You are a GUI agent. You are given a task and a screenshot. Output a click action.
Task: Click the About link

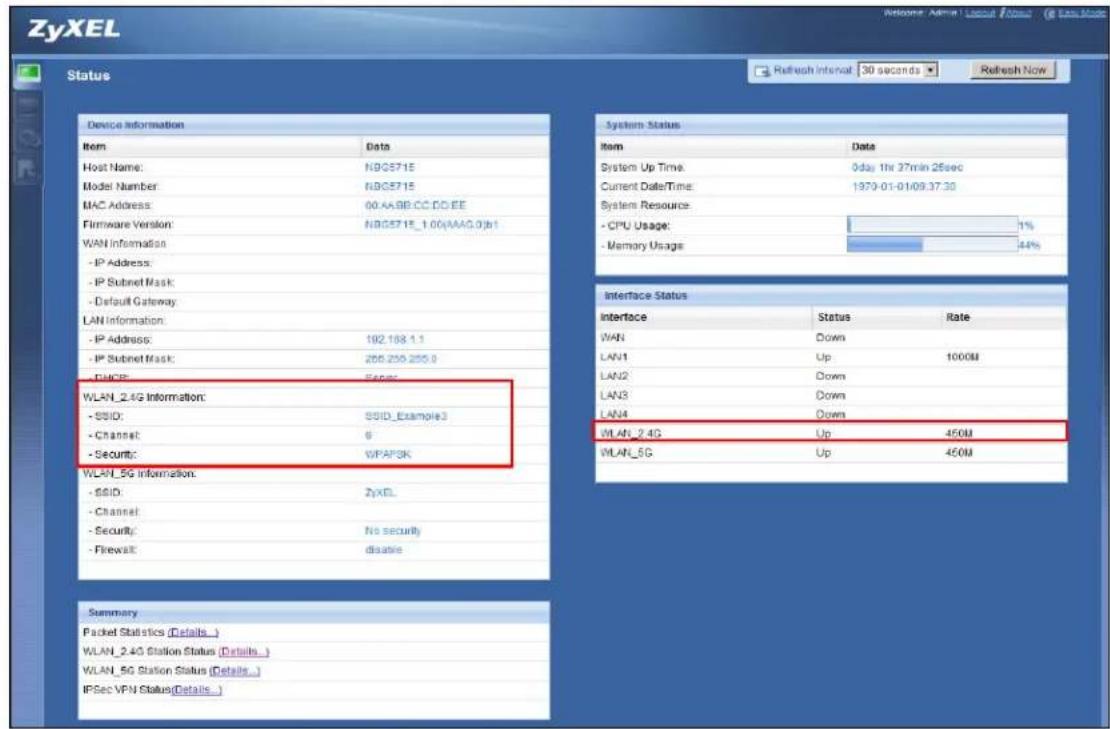(x=1018, y=13)
